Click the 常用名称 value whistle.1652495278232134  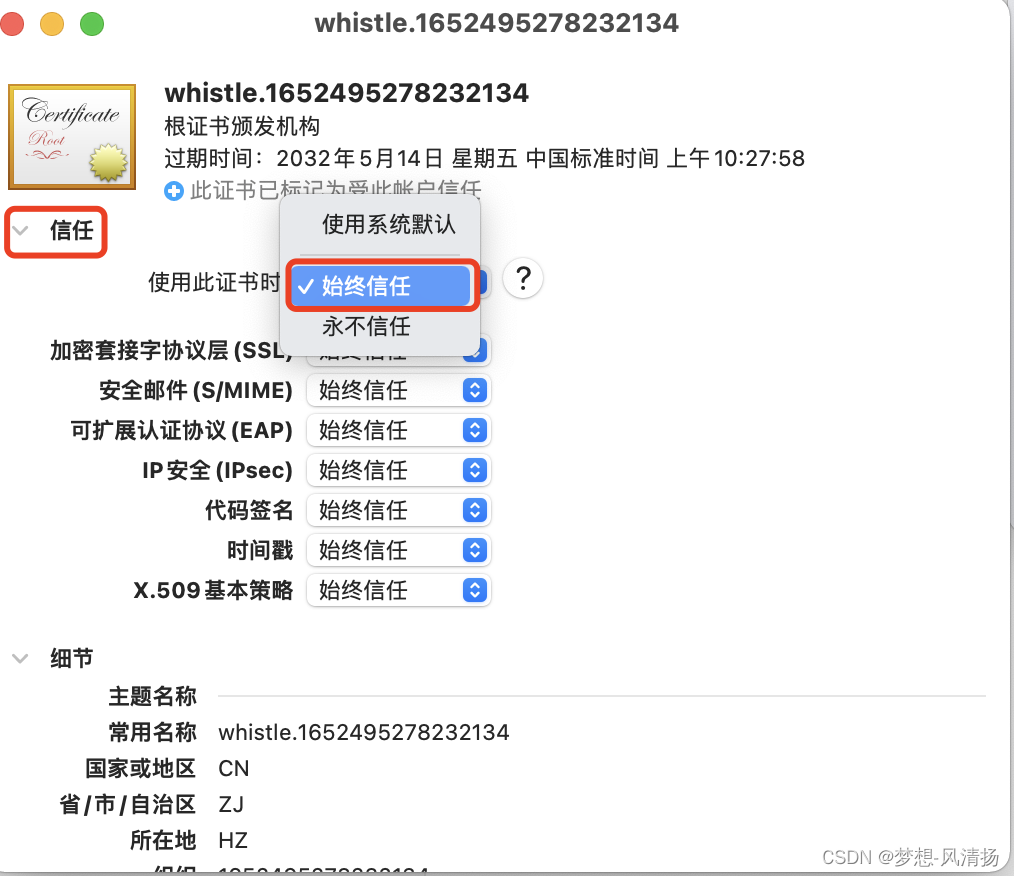click(364, 732)
